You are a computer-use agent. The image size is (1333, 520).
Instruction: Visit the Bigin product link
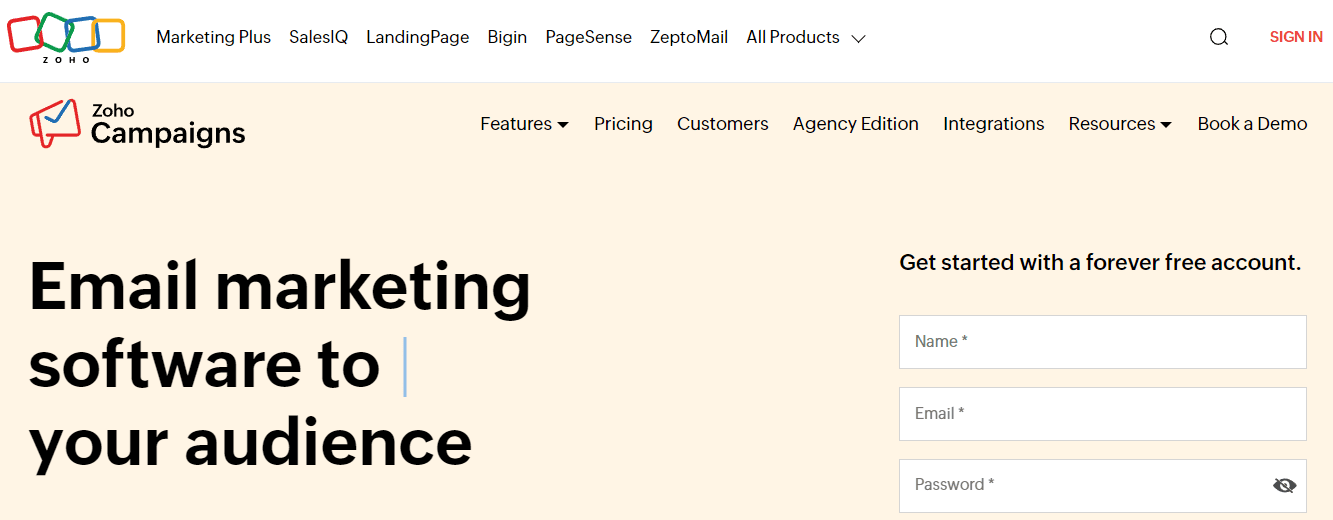click(507, 37)
